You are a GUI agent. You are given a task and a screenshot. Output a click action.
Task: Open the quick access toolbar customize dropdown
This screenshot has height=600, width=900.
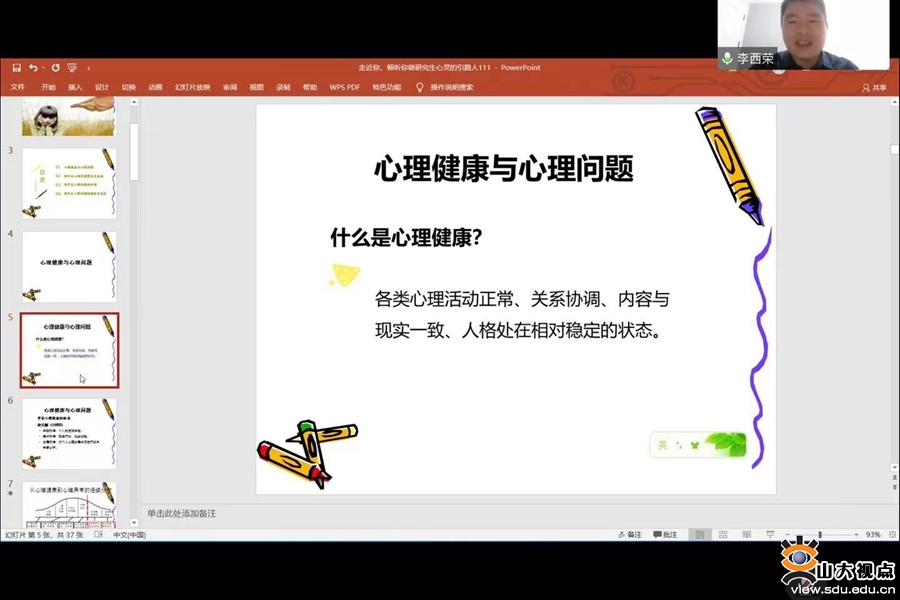point(88,67)
